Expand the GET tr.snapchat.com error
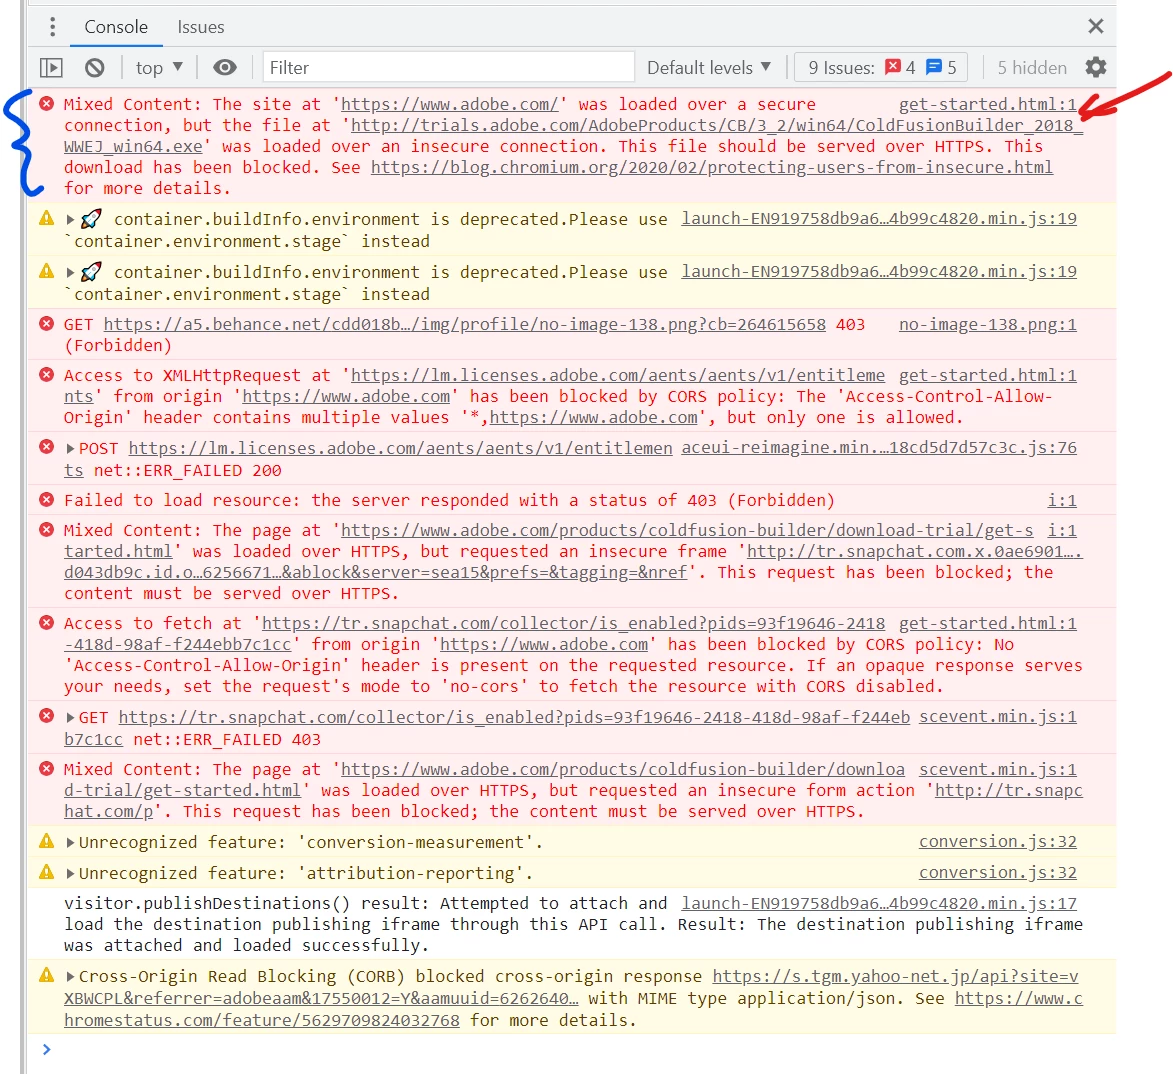 70,718
